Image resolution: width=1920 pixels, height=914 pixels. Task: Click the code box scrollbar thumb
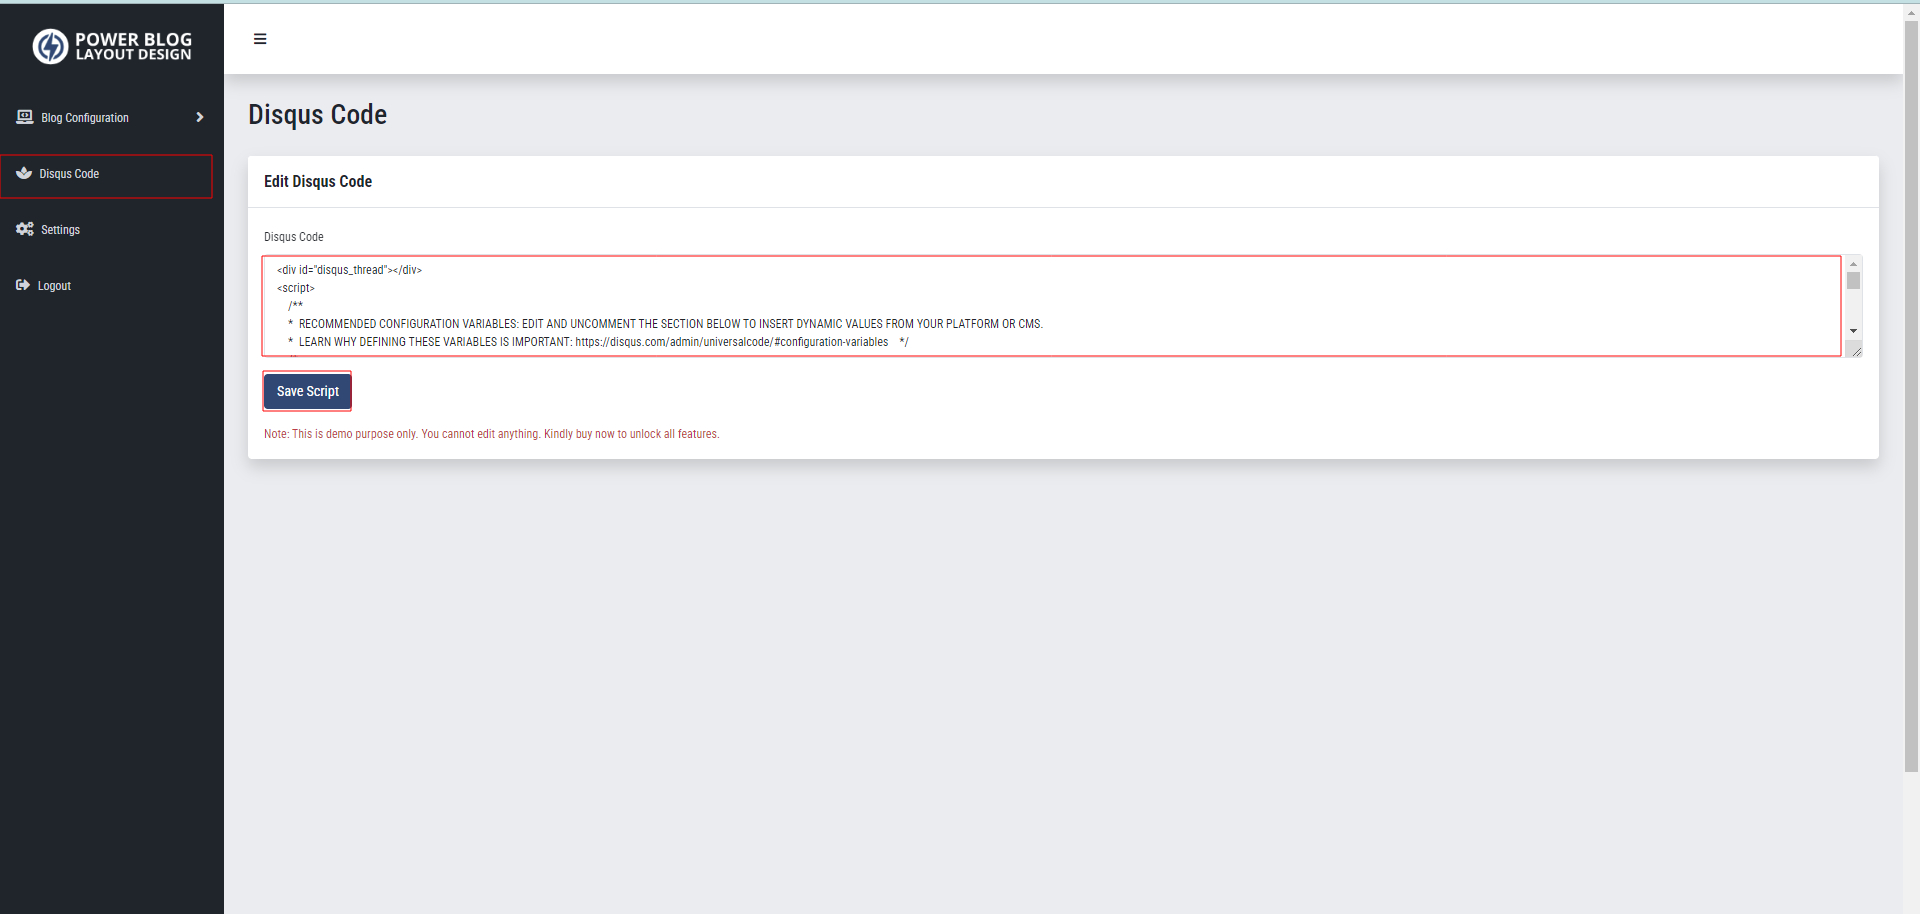click(x=1853, y=281)
